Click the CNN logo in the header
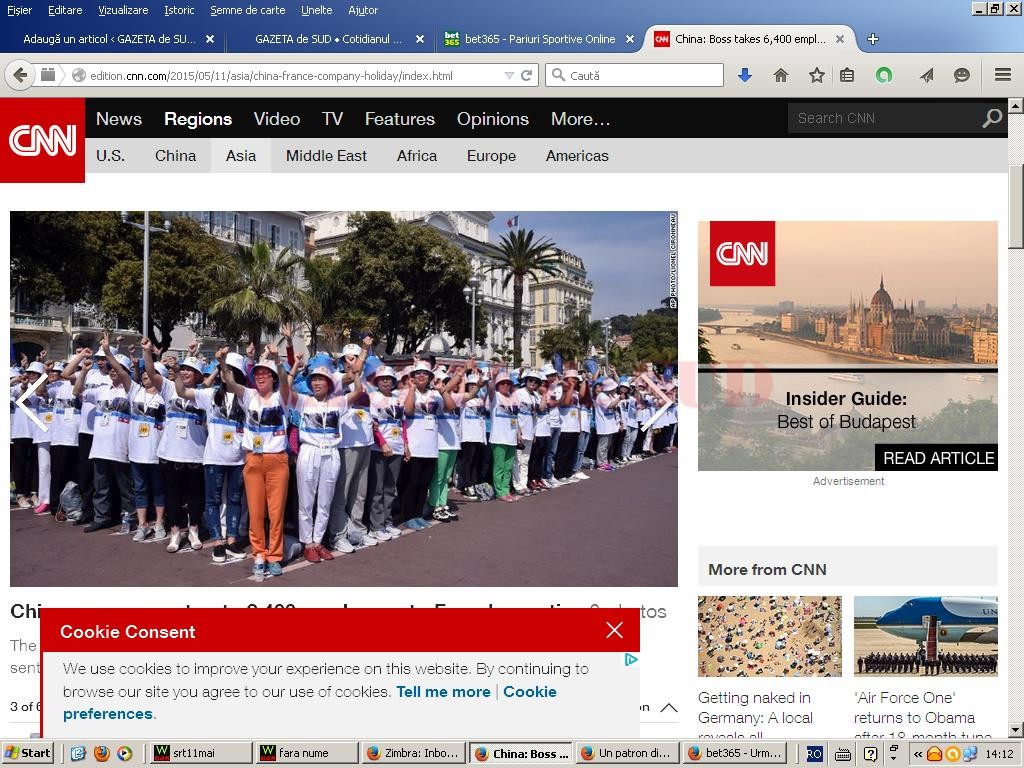This screenshot has height=768, width=1024. tap(42, 140)
